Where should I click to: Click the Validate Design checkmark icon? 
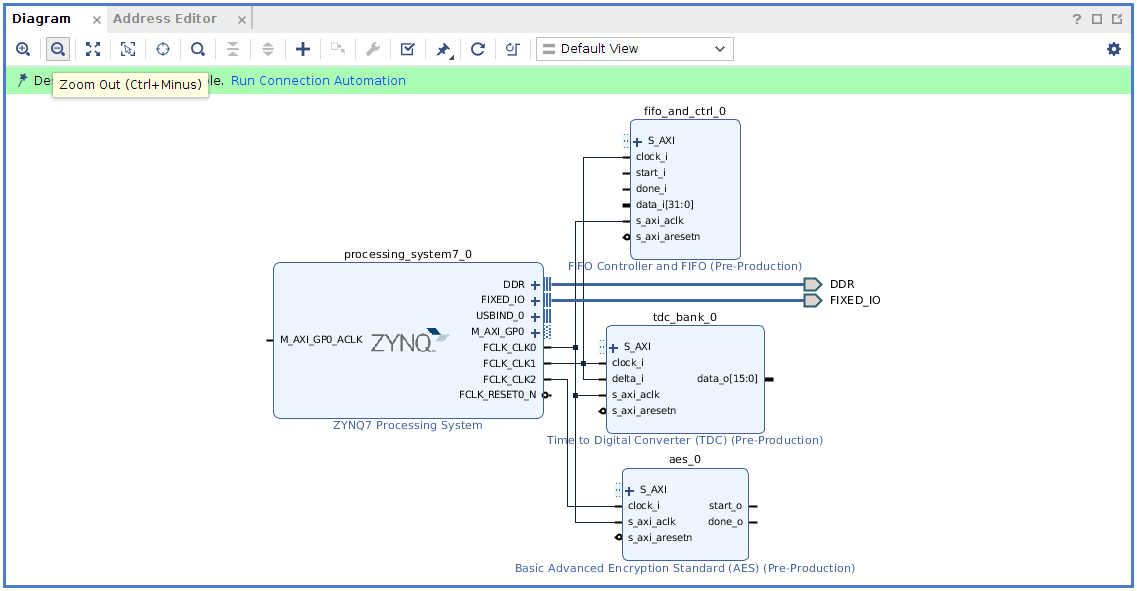[408, 49]
